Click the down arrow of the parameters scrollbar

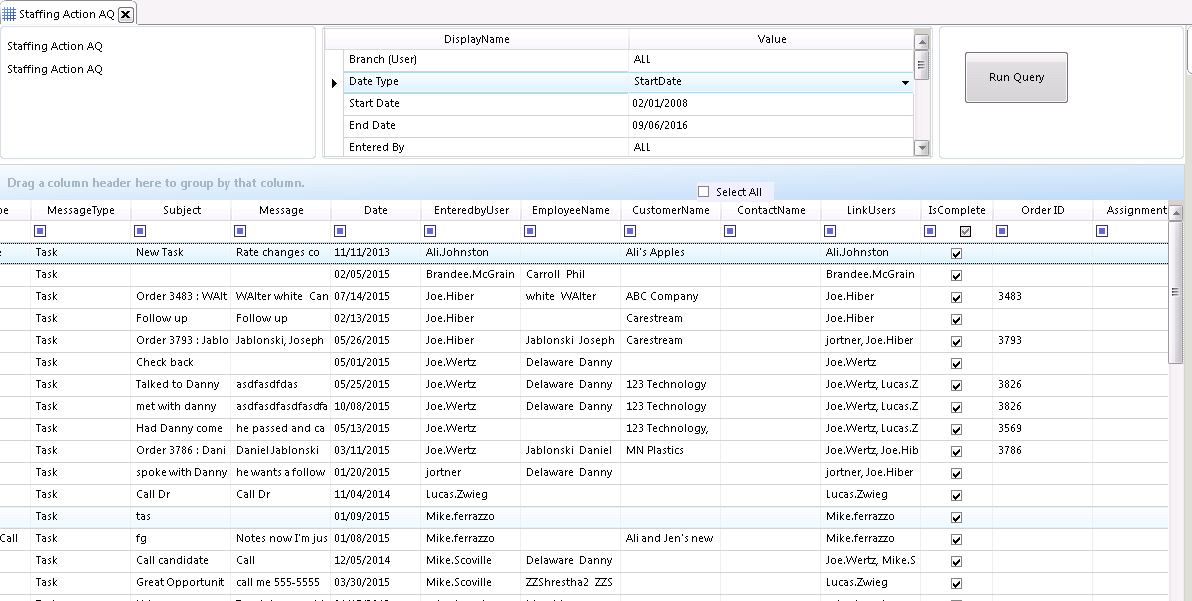[921, 148]
